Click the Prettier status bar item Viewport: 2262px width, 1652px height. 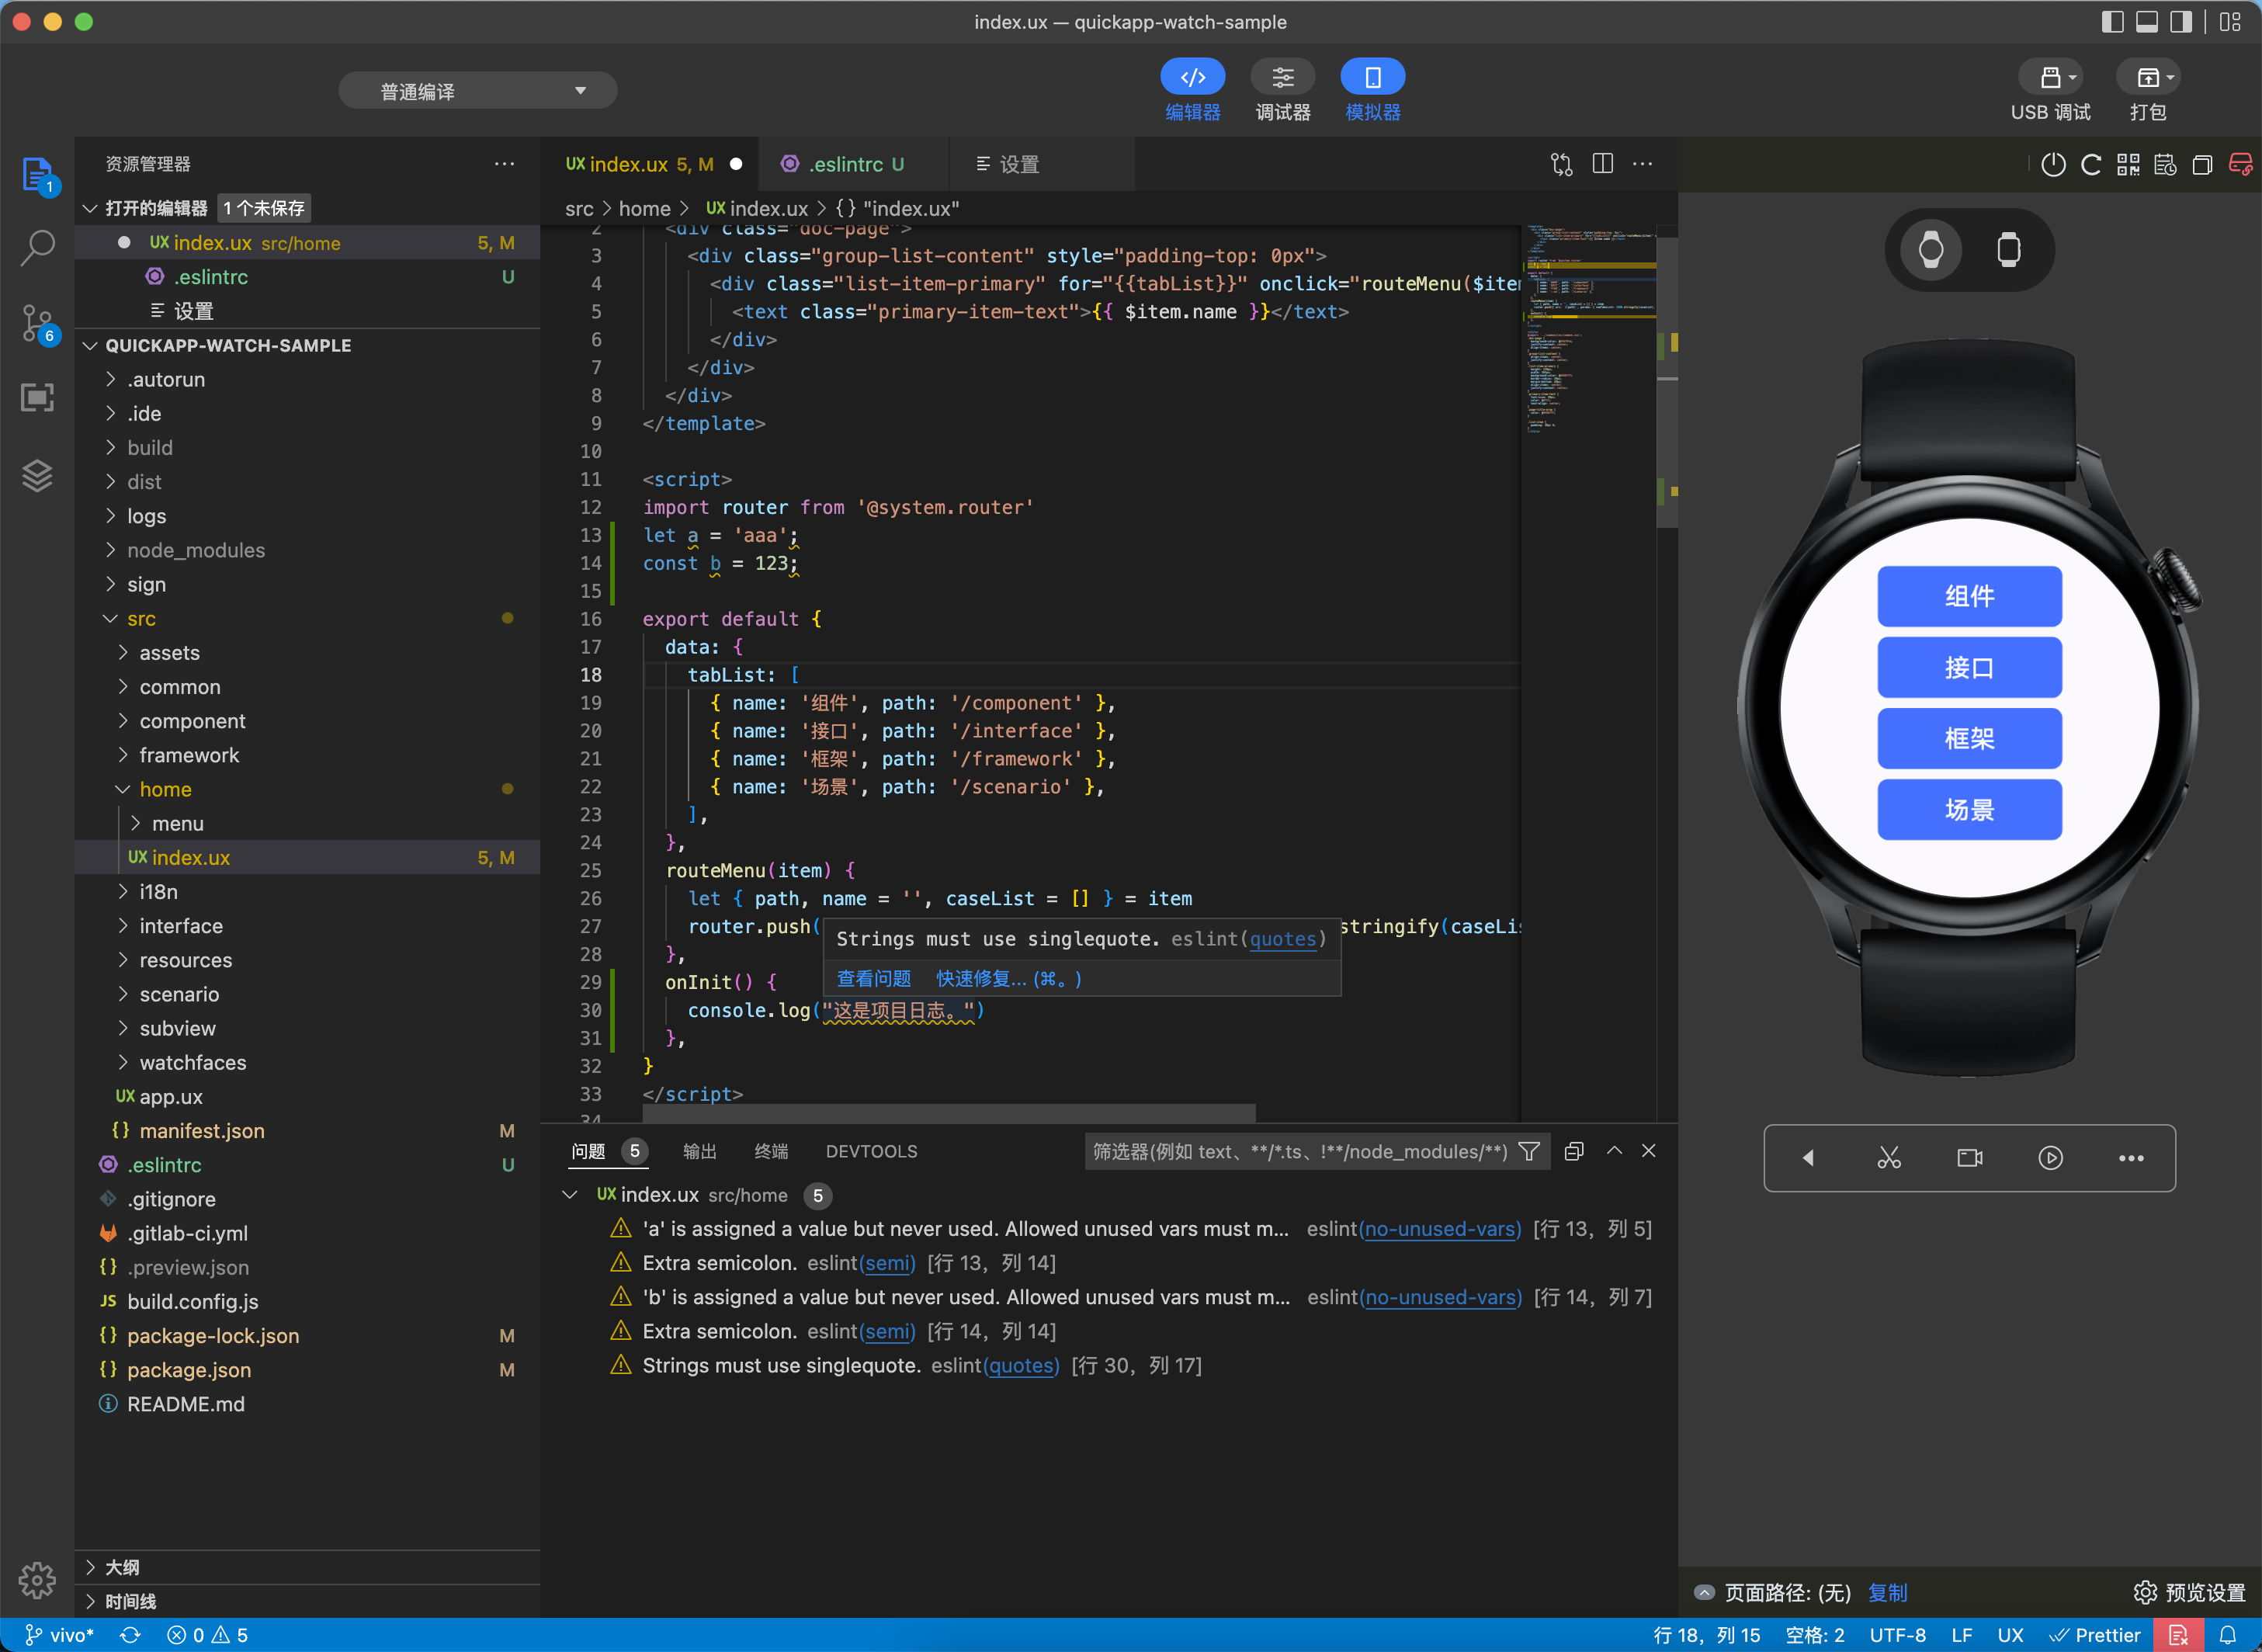(x=2094, y=1635)
